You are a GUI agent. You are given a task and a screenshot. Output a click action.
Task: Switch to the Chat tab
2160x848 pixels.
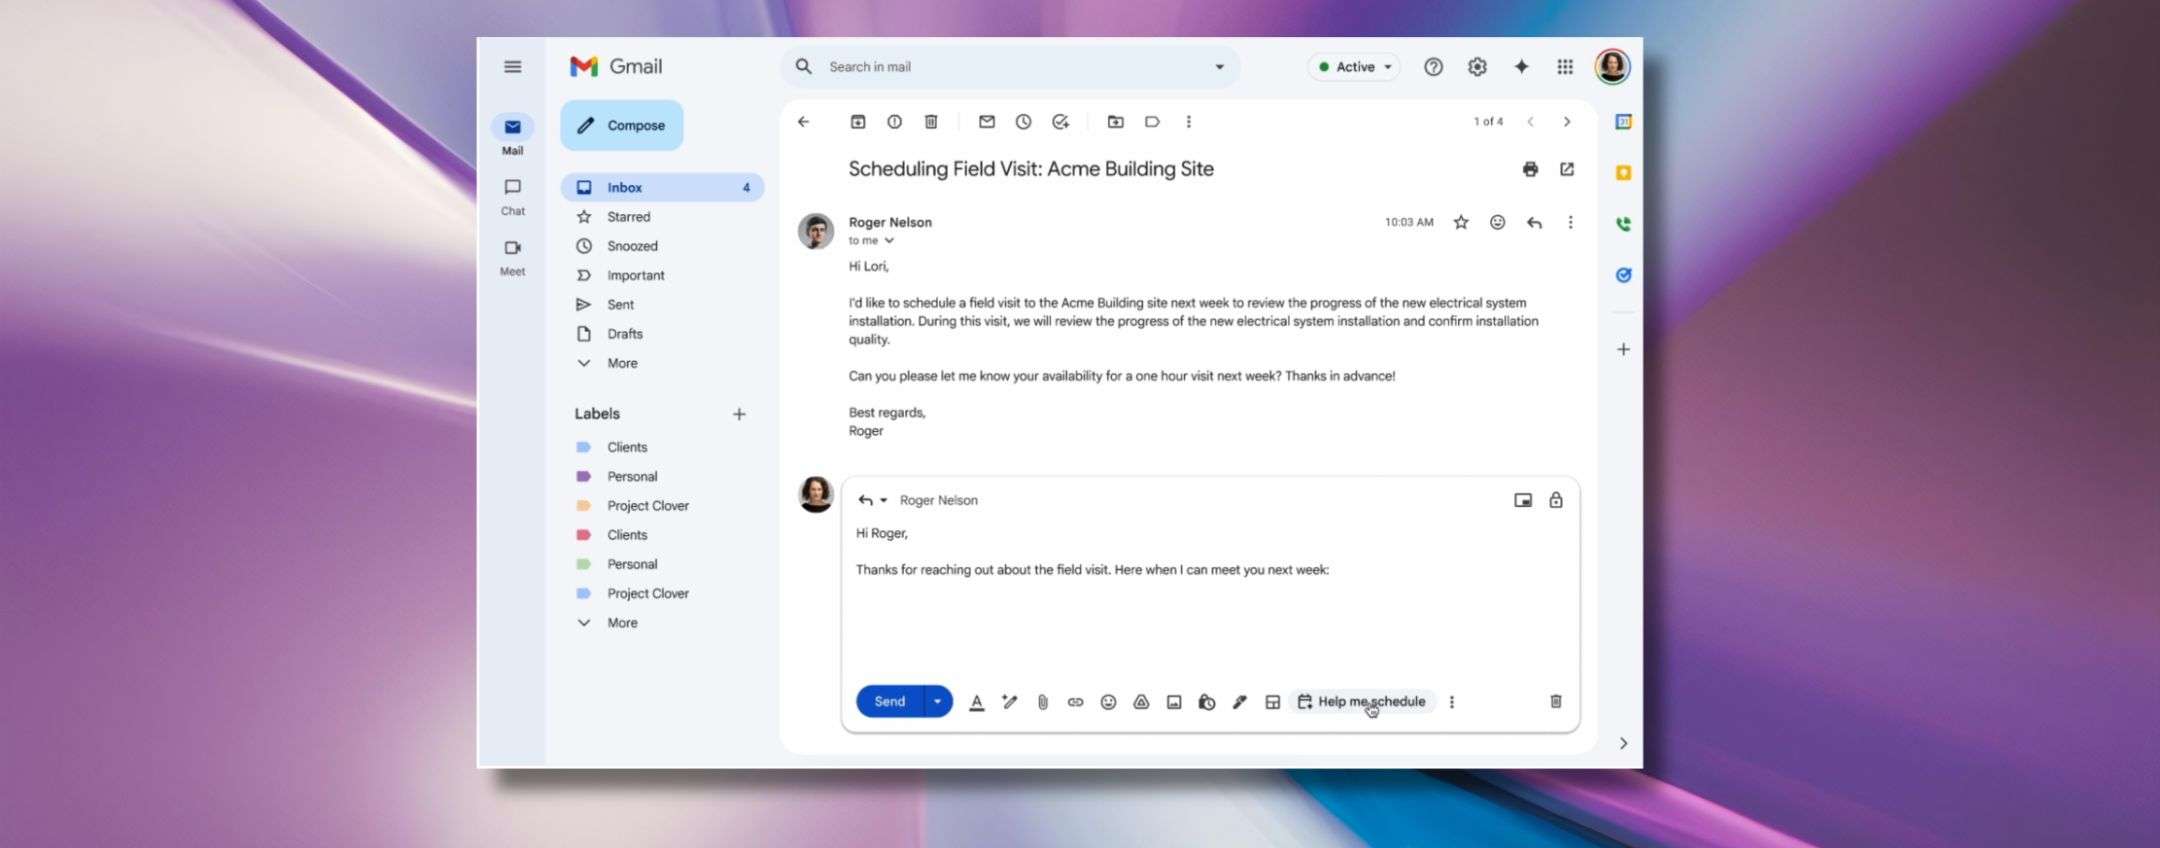[513, 196]
